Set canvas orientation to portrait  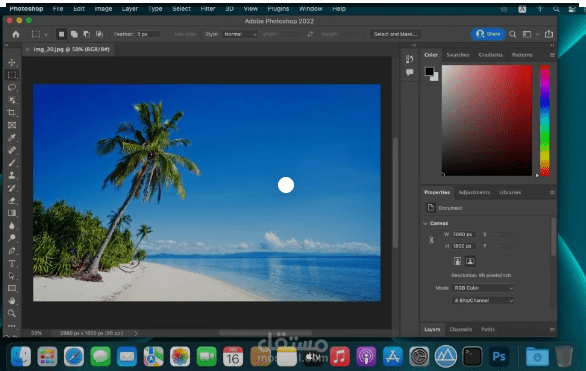tap(457, 261)
